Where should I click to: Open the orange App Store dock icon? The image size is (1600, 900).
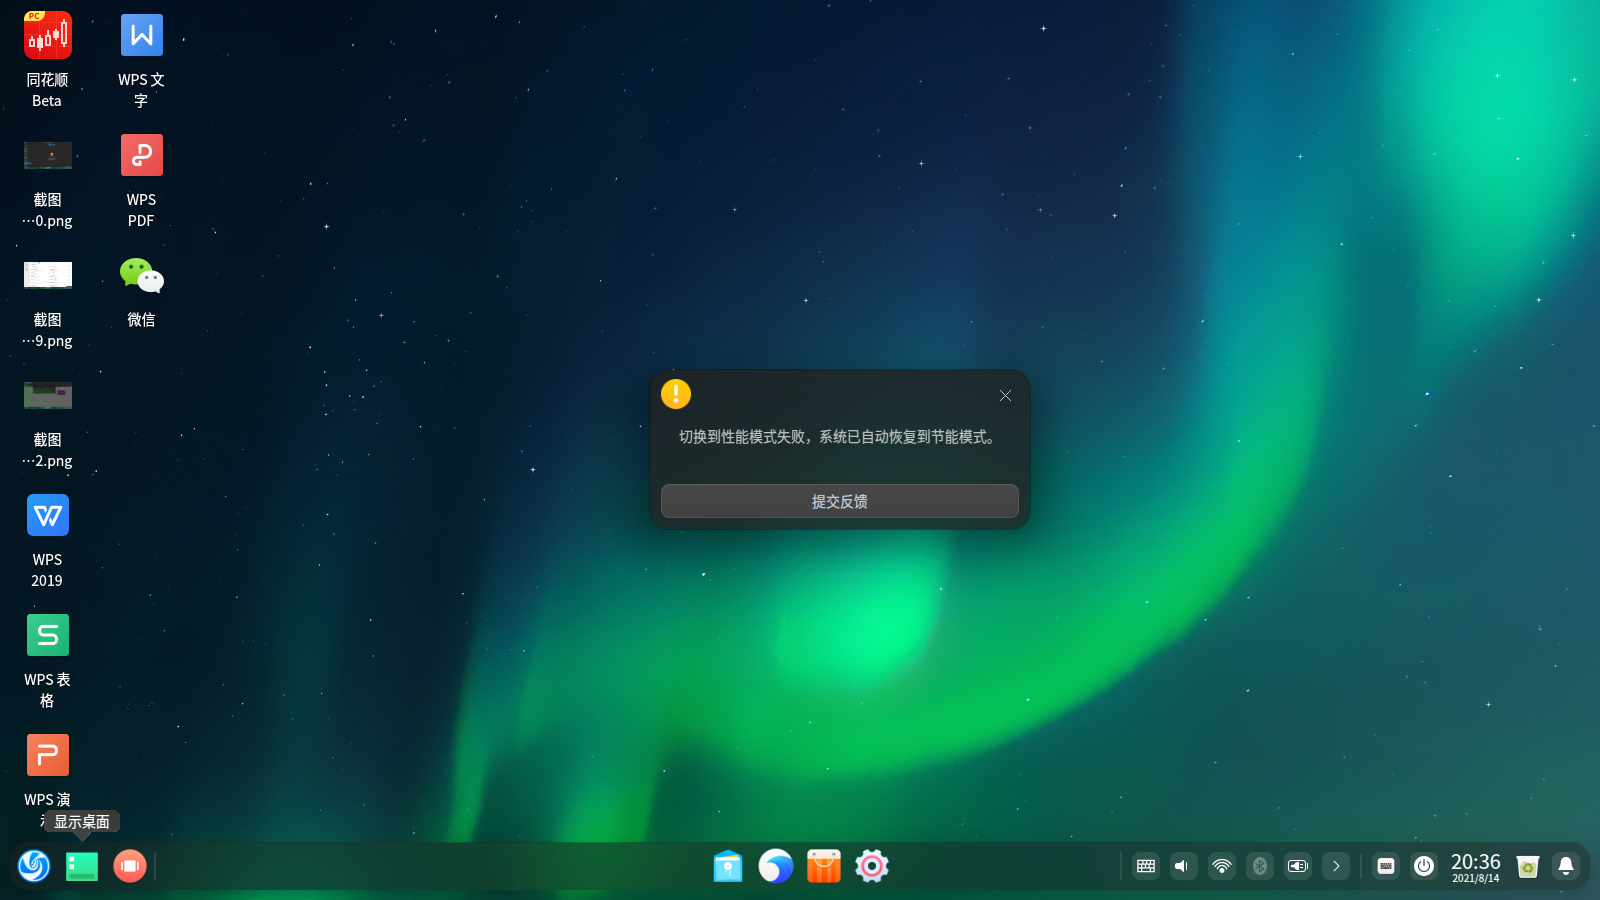(824, 866)
